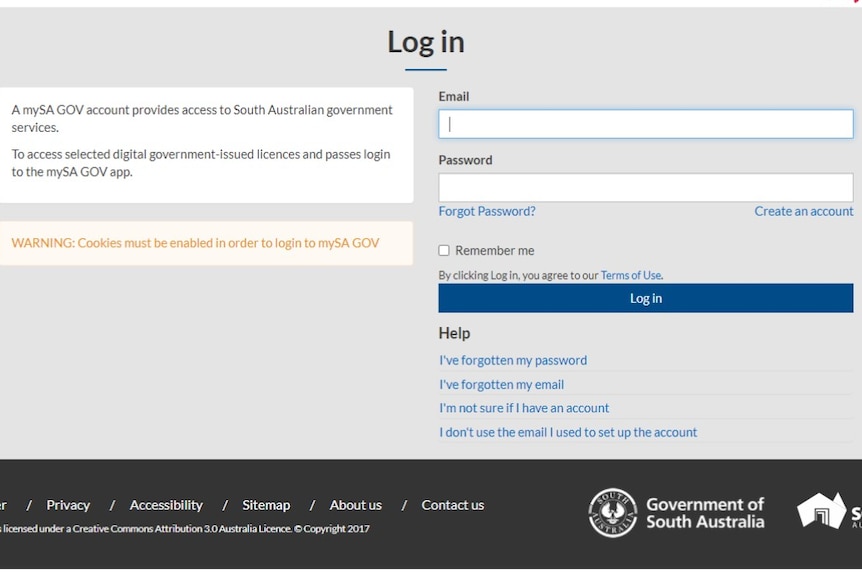Viewport: 862px width, 575px height.
Task: Click the Remember me label text
Action: [x=495, y=251]
